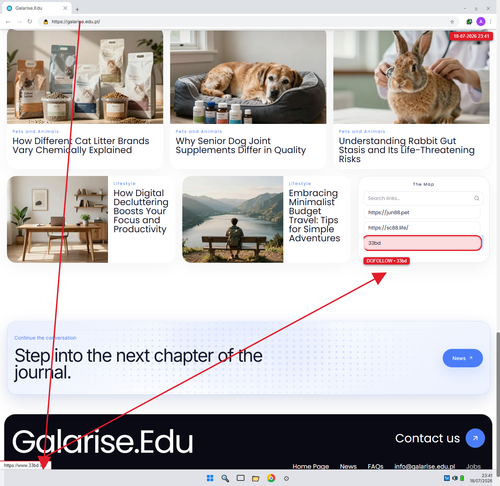500x486 pixels.
Task: Click Pets and Animals above cat litter title
Action: click(x=36, y=131)
